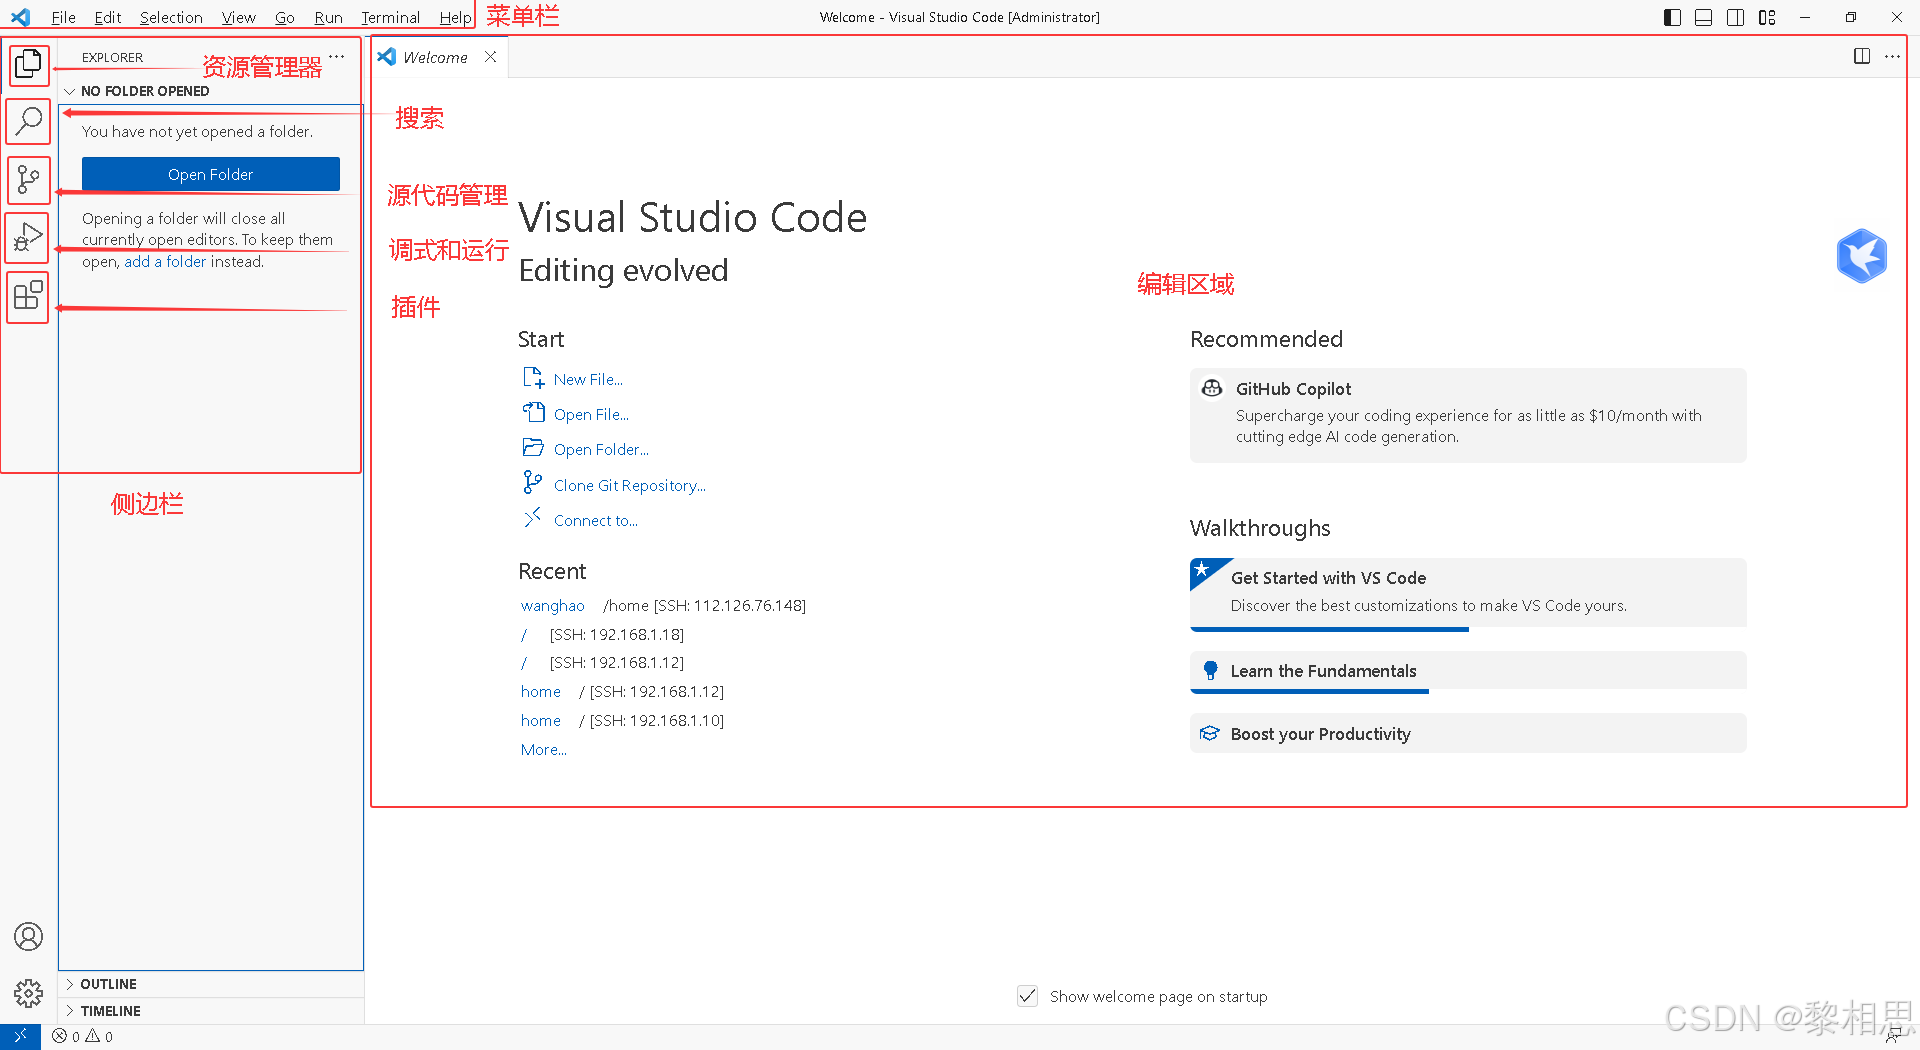This screenshot has width=1920, height=1050.
Task: Expand the Outline section
Action: point(210,984)
